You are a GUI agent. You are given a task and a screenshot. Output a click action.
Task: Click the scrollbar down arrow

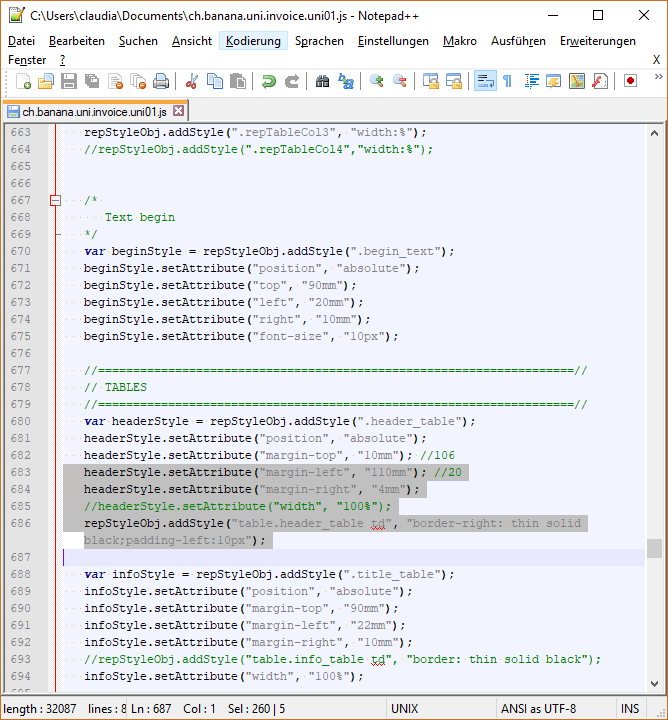(654, 683)
